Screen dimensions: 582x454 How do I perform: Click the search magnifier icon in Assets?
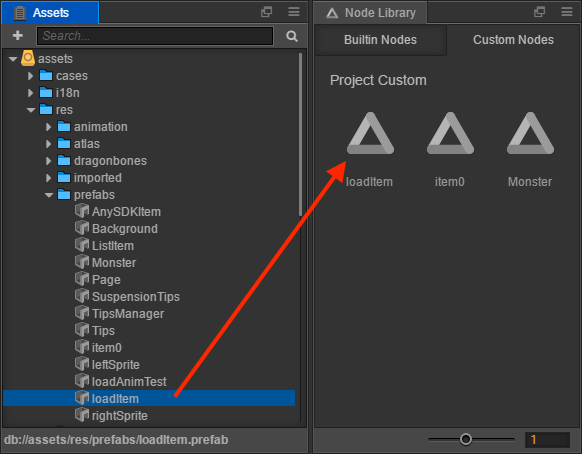[x=292, y=36]
